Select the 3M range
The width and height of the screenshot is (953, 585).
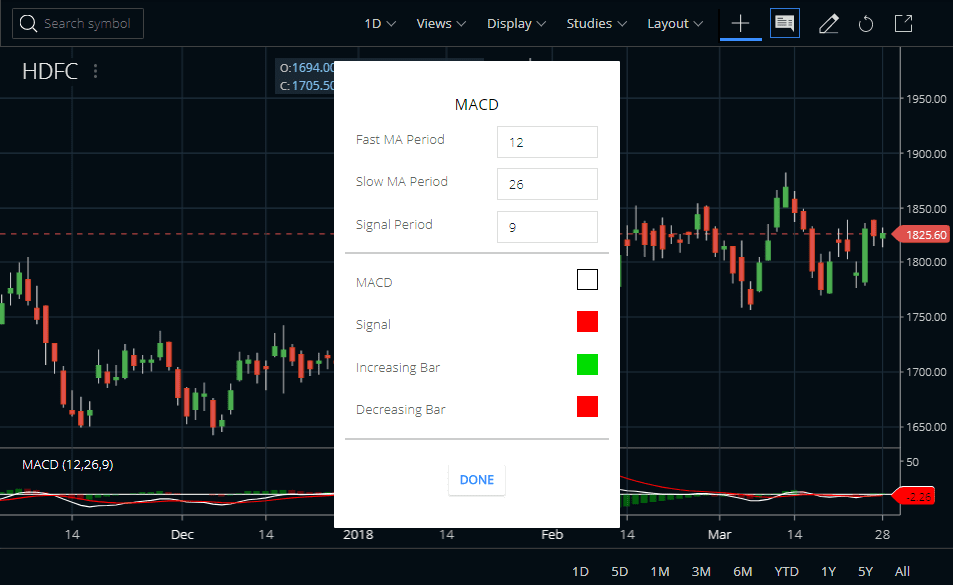coord(701,572)
